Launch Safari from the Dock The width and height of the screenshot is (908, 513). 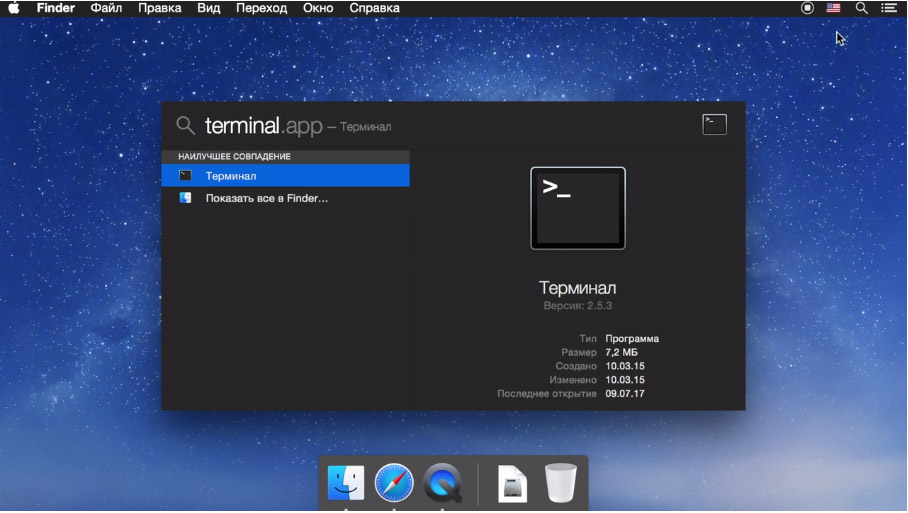click(x=394, y=484)
